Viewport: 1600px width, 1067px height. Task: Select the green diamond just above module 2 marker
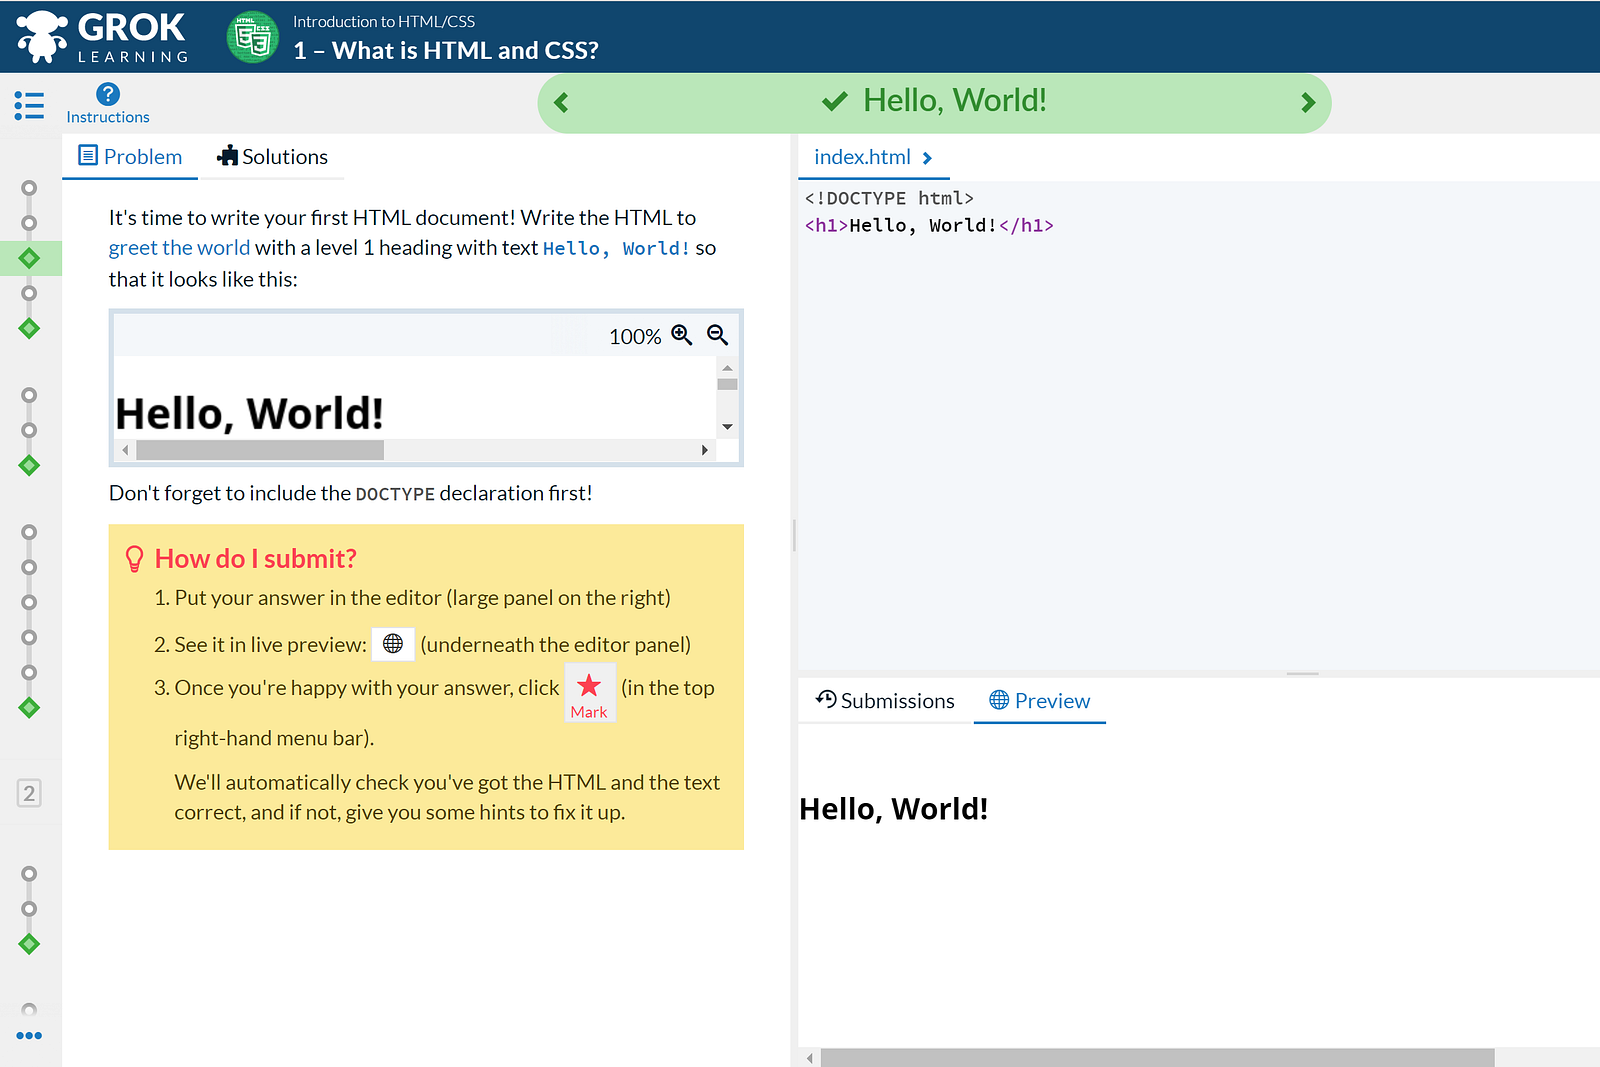click(29, 708)
